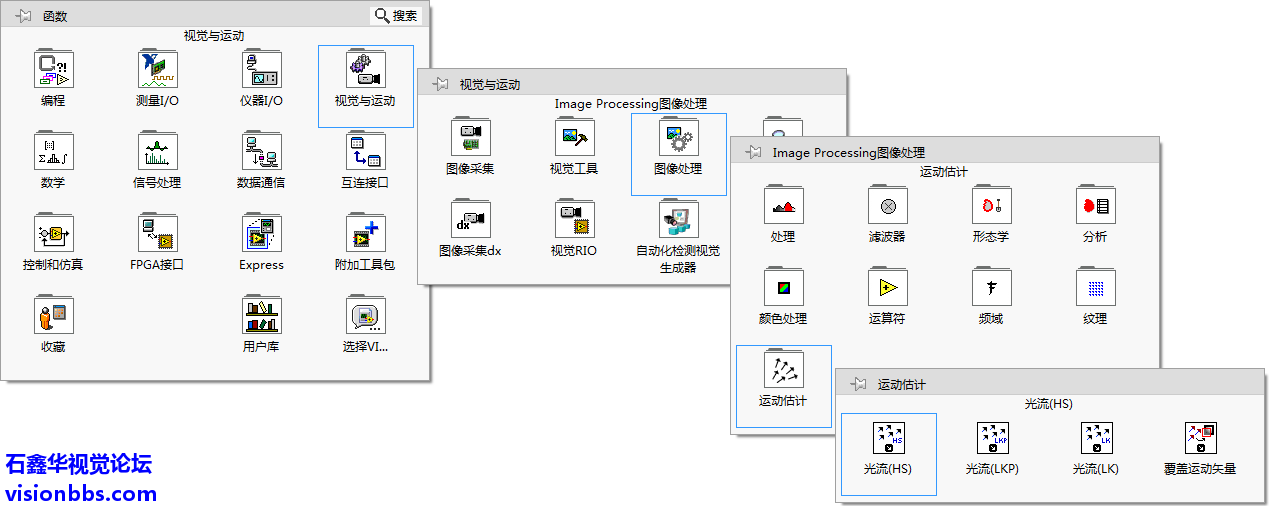
Task: Open the 形态学 morphology subpalette
Action: [x=991, y=207]
